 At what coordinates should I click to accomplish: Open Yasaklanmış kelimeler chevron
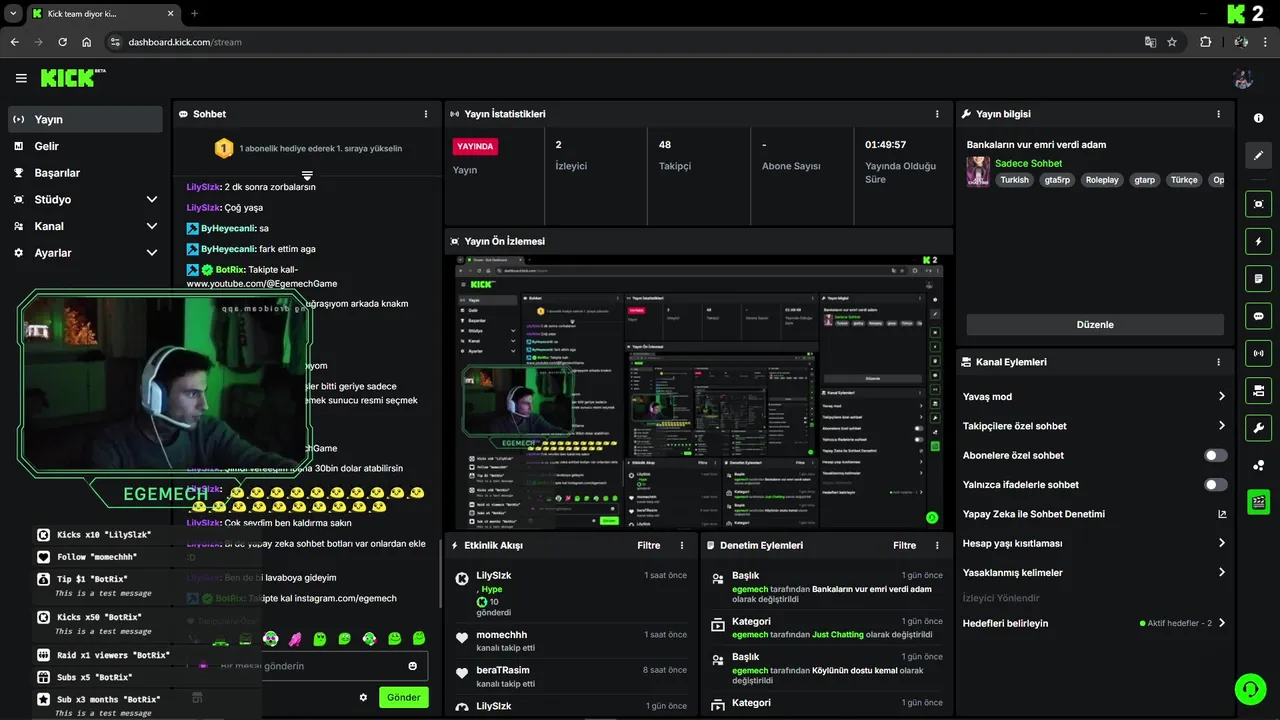[1221, 573]
